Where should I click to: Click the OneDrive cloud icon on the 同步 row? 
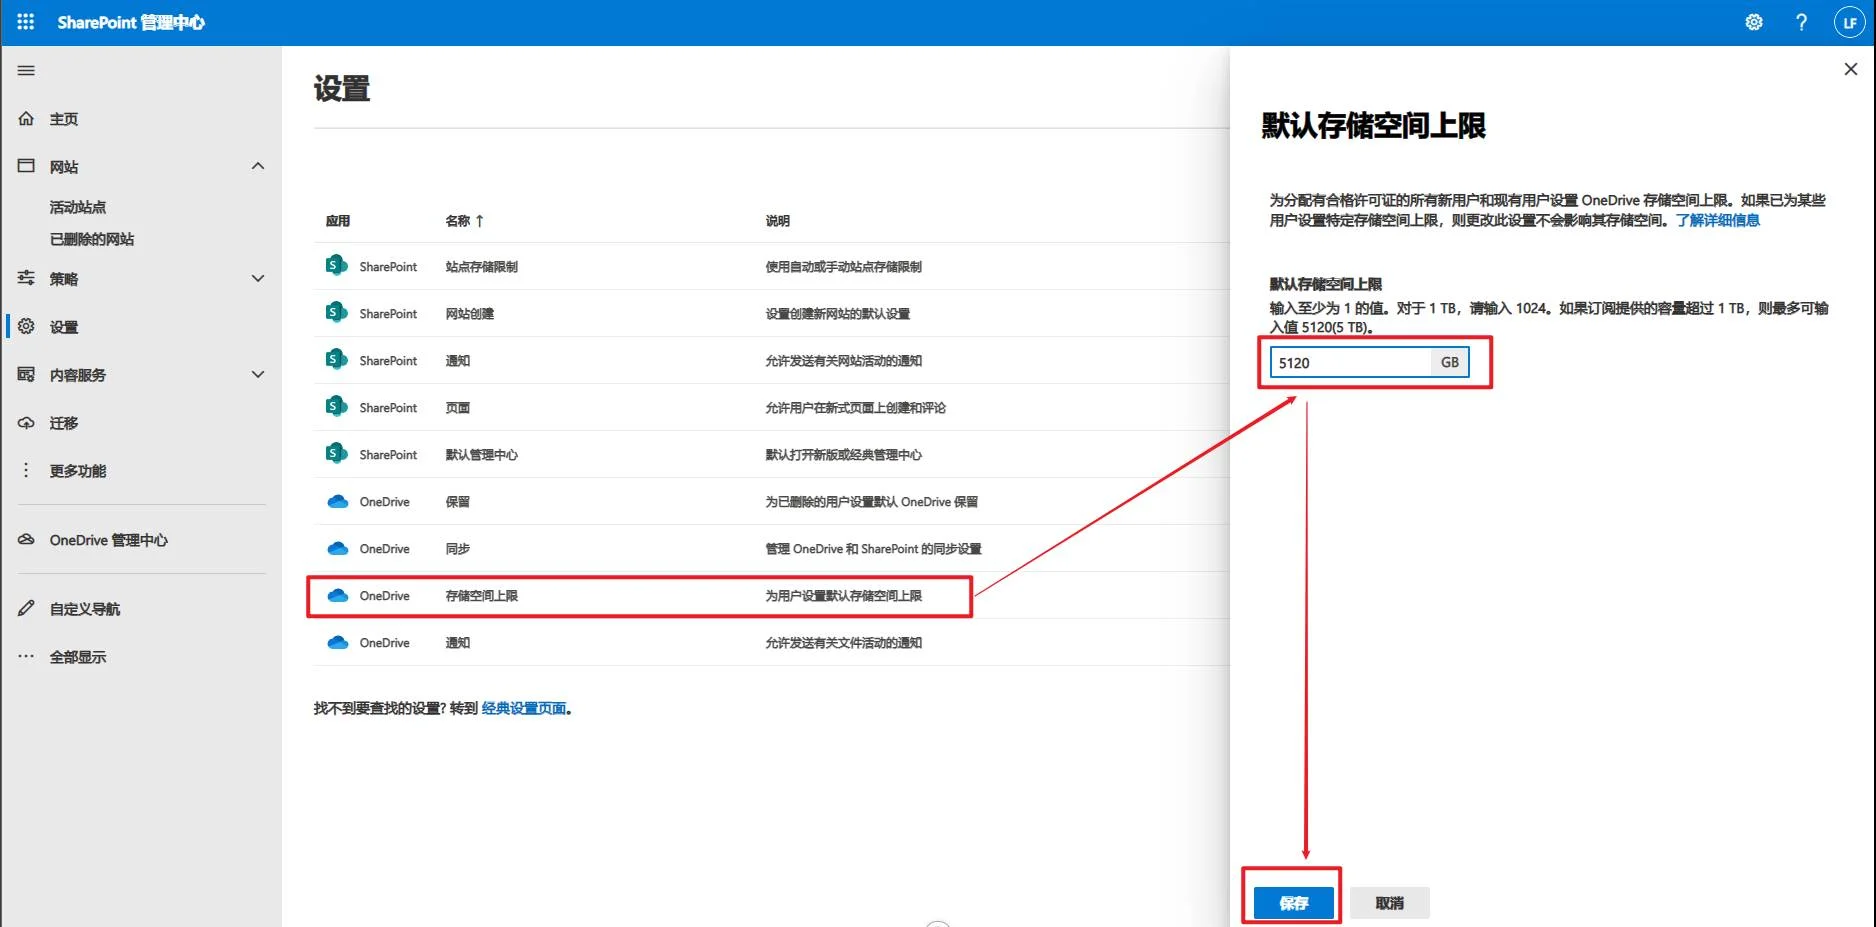pos(337,548)
